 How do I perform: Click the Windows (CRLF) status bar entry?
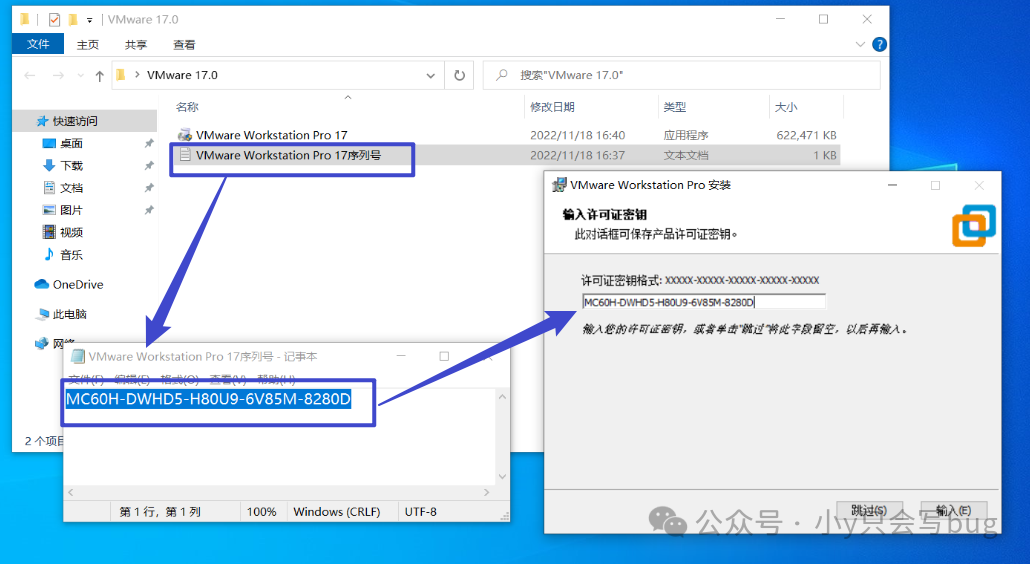click(336, 511)
